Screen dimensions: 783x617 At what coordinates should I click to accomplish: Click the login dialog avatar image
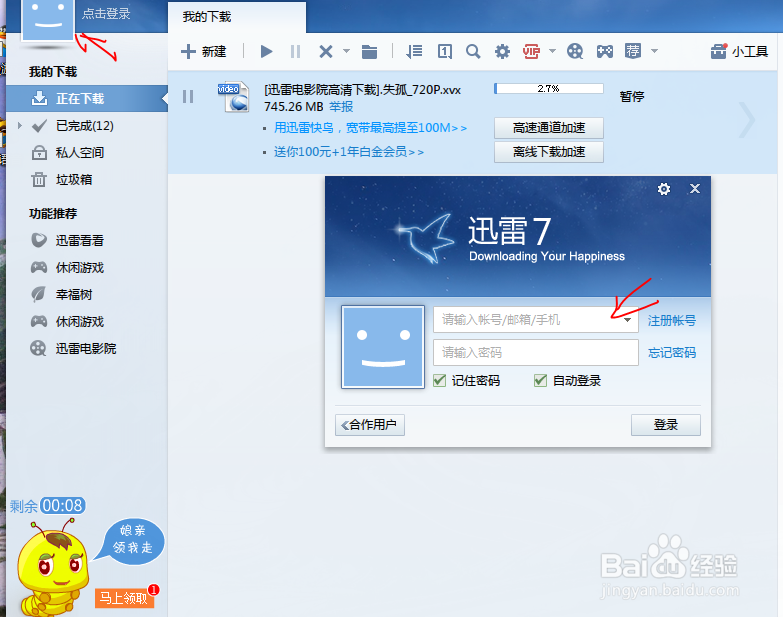pyautogui.click(x=383, y=347)
